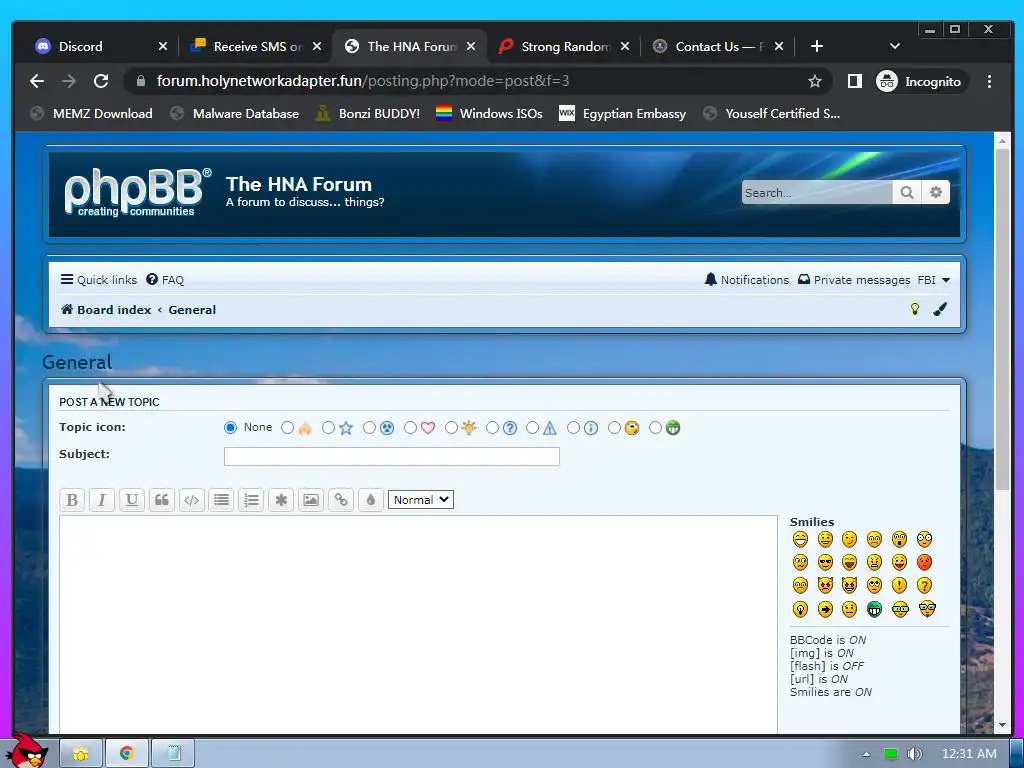Open Private messages link

point(854,280)
